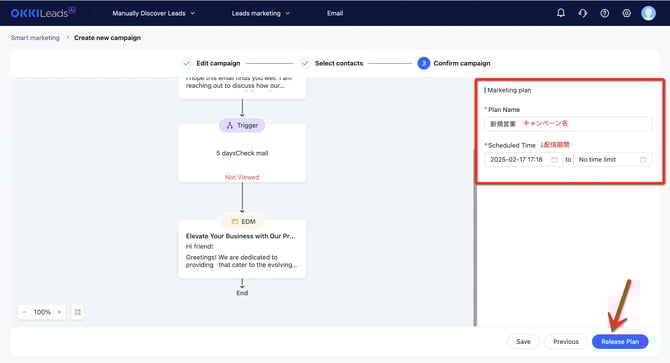Select the EDM node badge
Image resolution: width=670 pixels, height=363 pixels.
pos(243,222)
